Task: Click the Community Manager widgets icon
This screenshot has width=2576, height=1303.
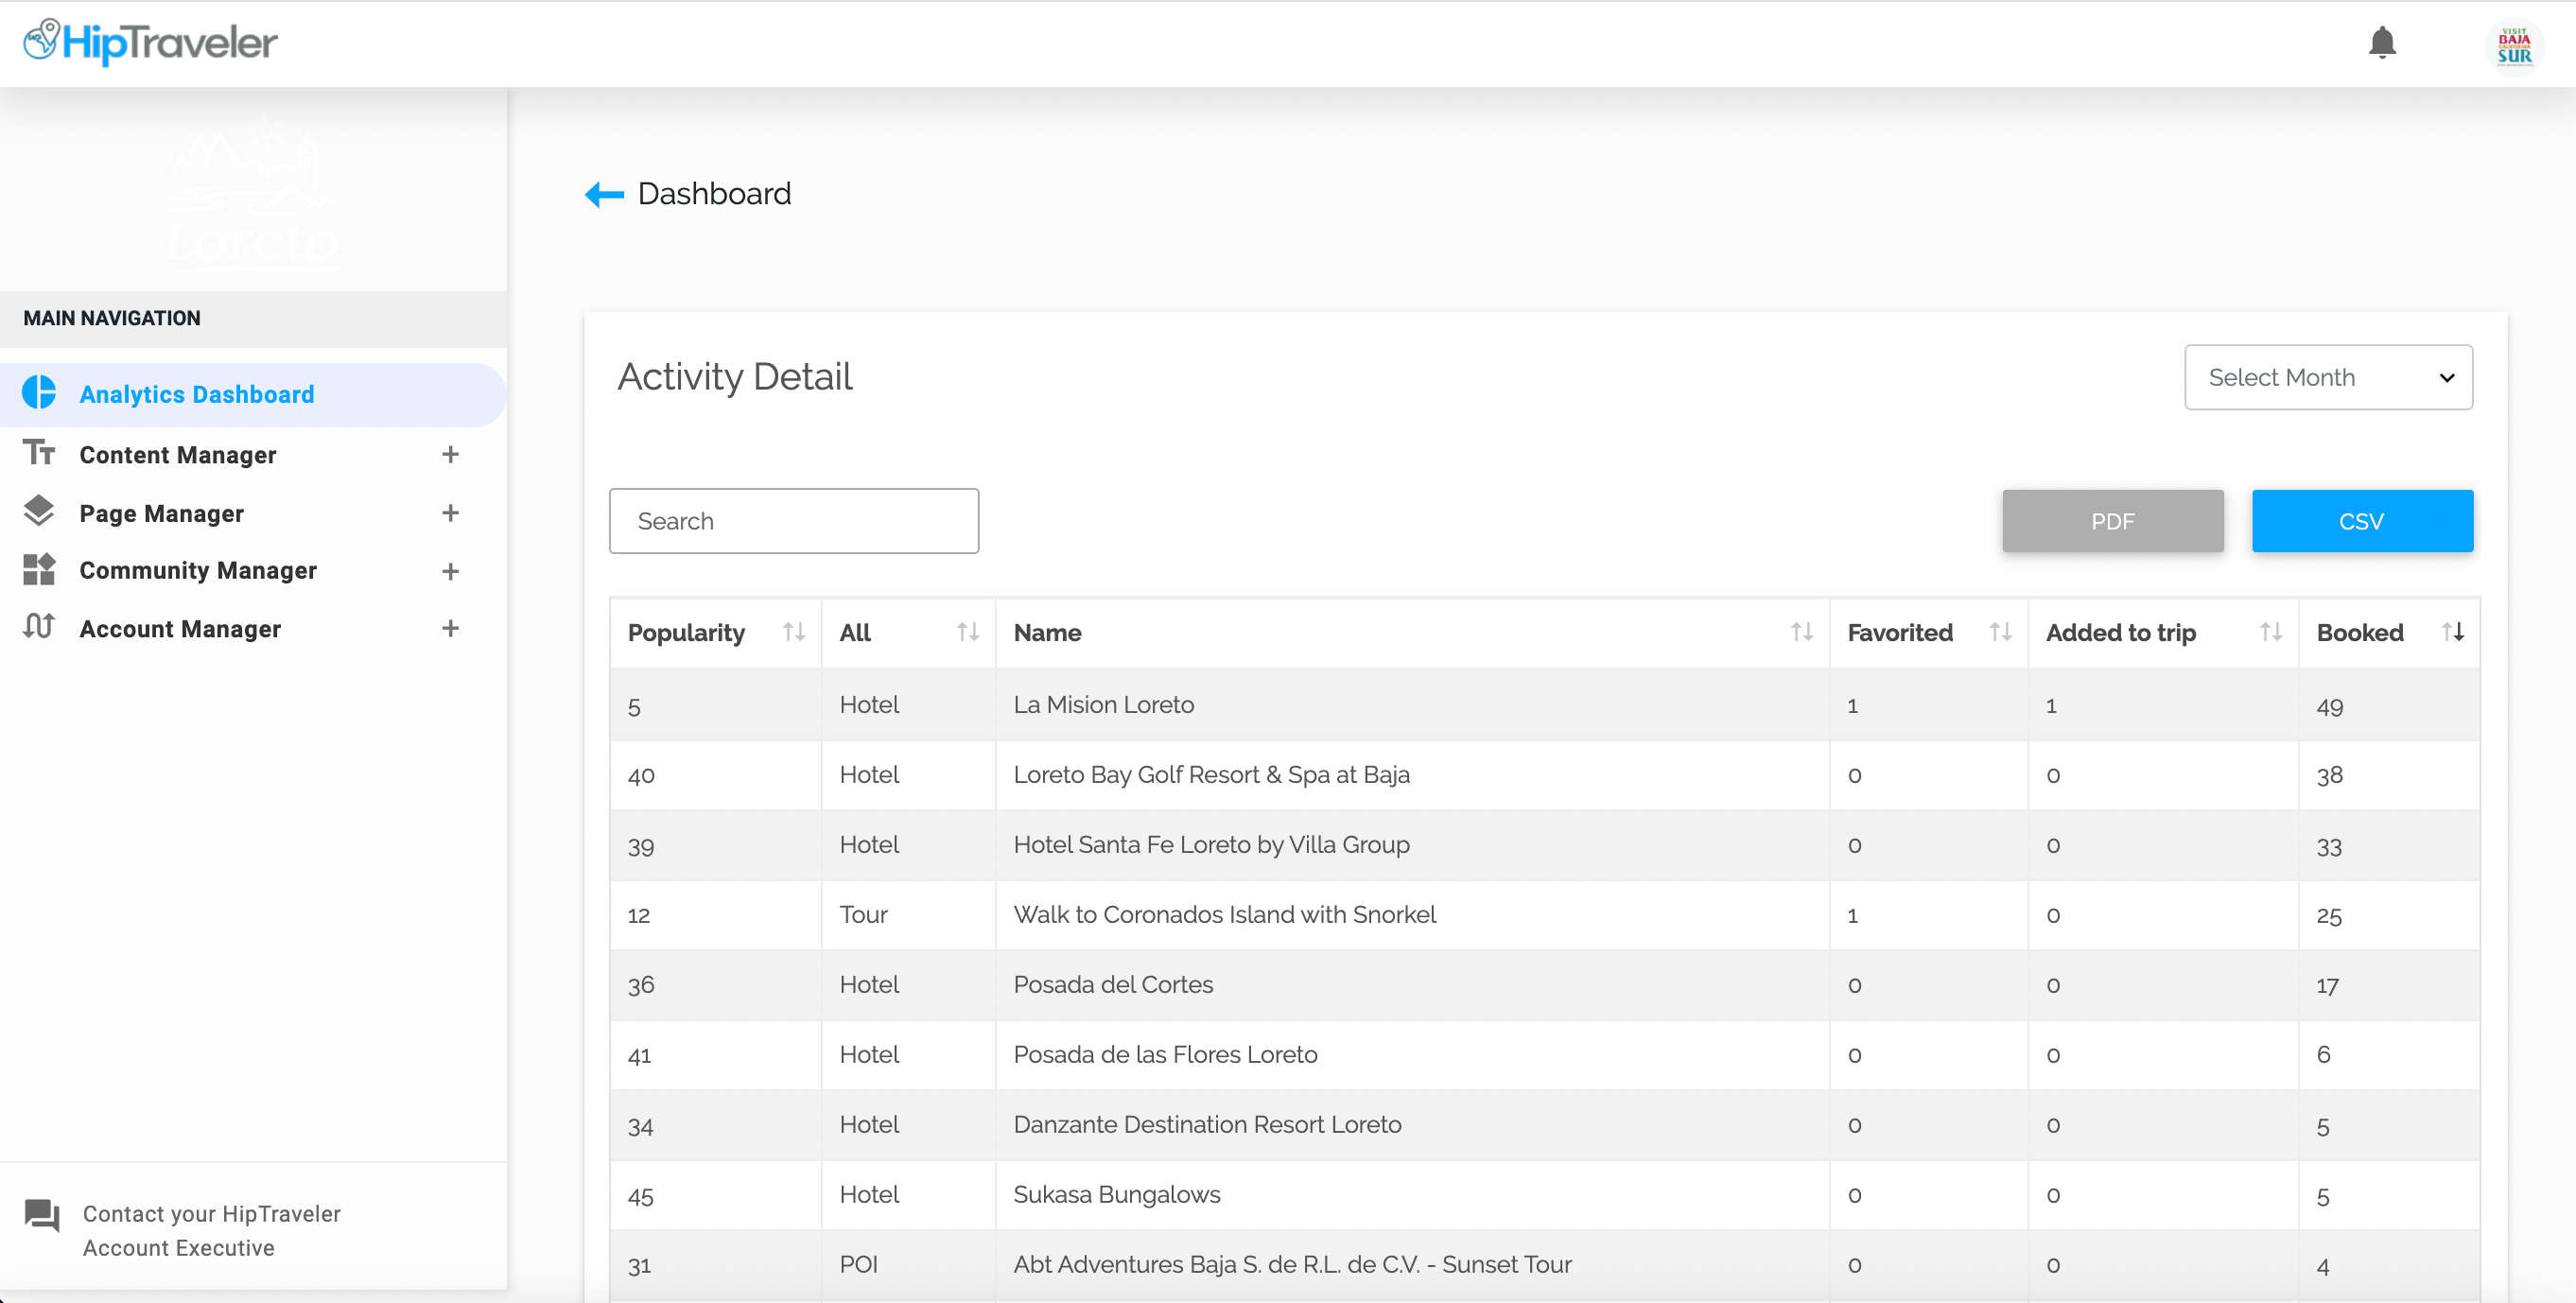Action: click(39, 570)
